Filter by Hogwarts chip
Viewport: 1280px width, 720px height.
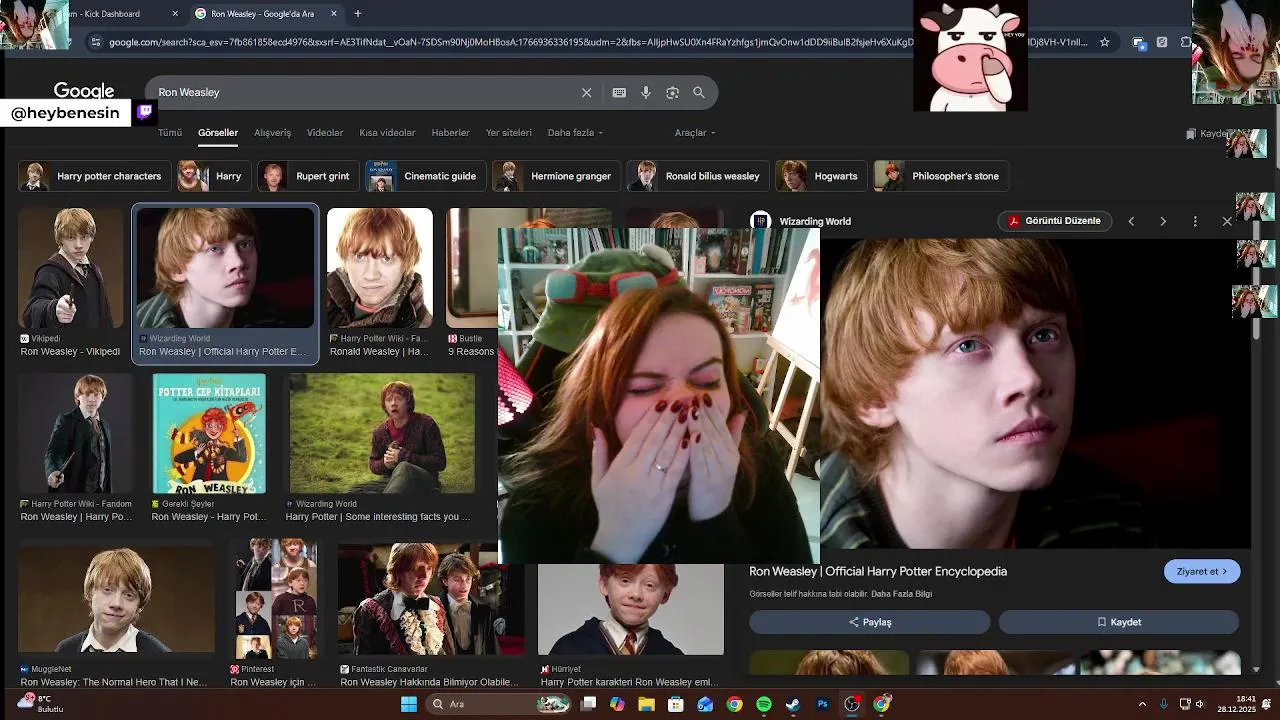pos(821,176)
